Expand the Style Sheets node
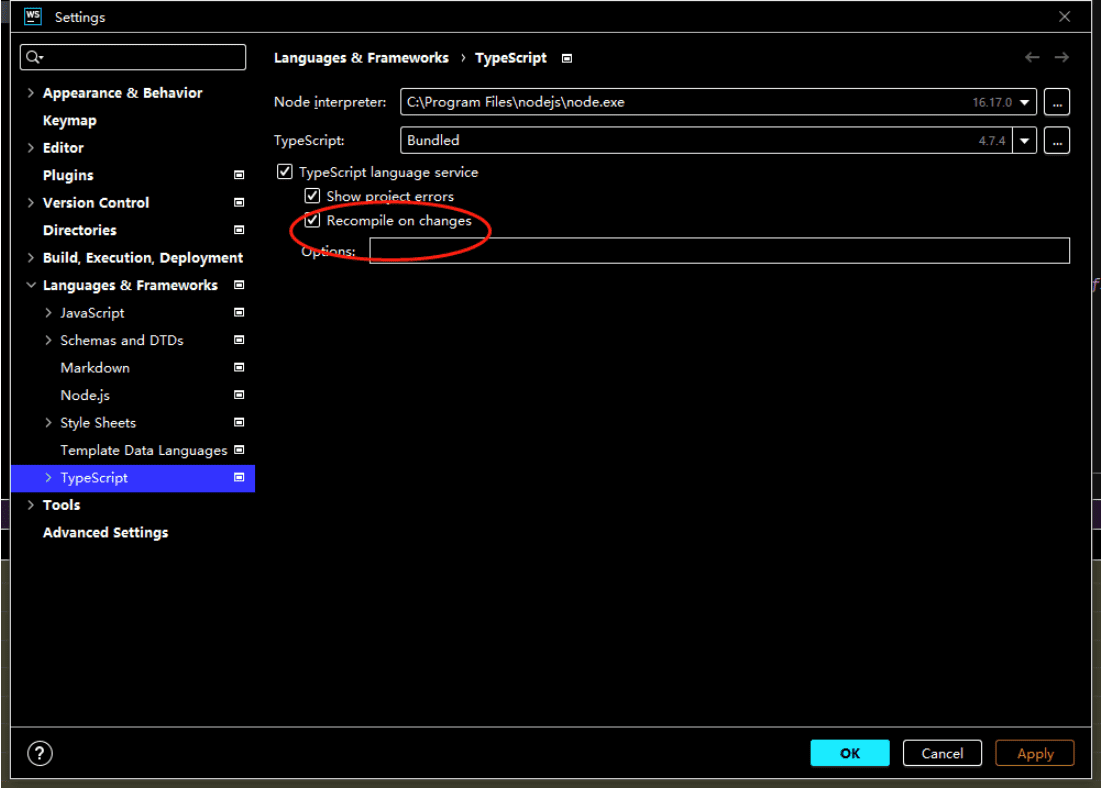This screenshot has width=1102, height=788. click(48, 422)
